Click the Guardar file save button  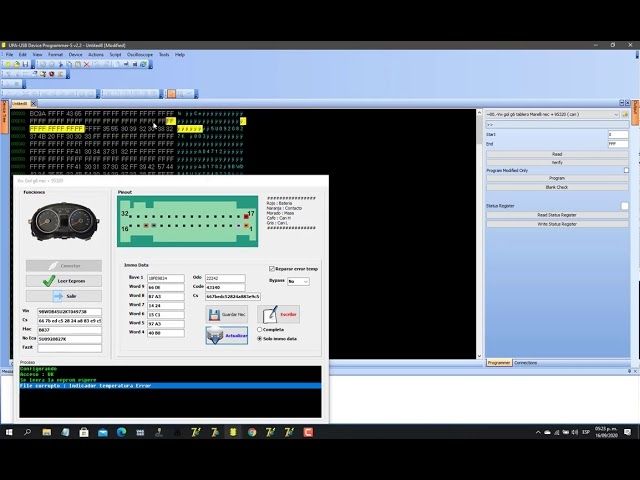click(227, 314)
